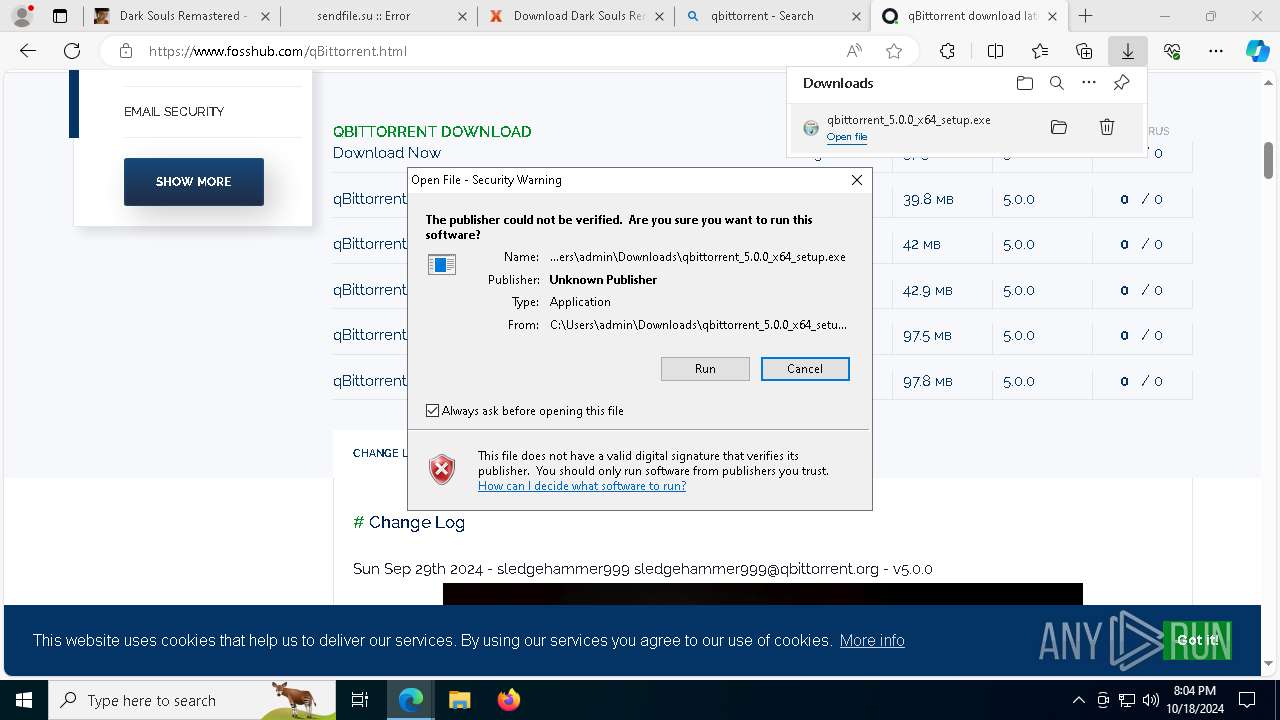This screenshot has width=1280, height=720.
Task: Toggle the Split screen icon
Action: [x=995, y=51]
